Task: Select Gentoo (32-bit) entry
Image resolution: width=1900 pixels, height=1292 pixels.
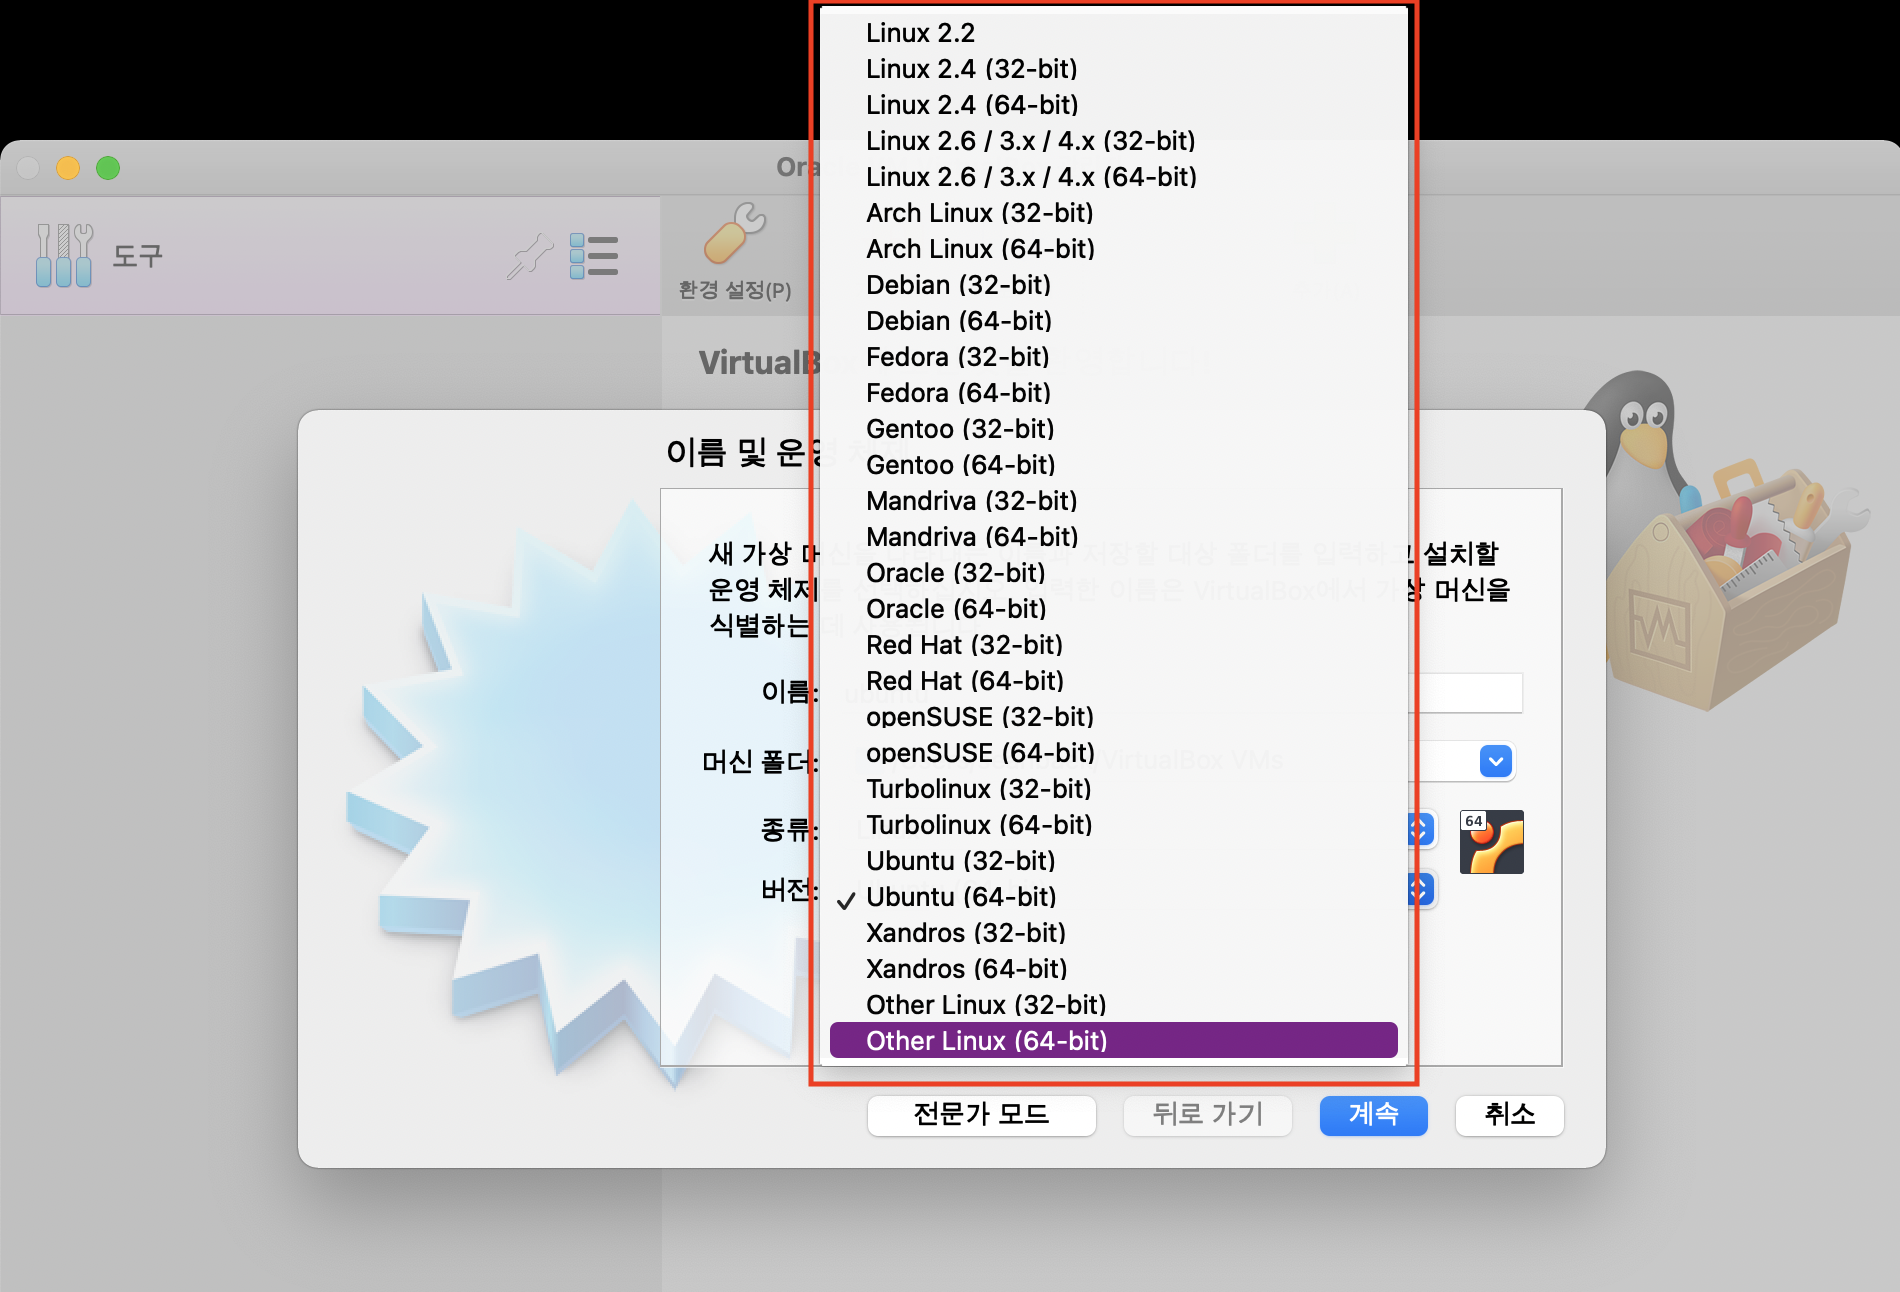Action: (1113, 429)
